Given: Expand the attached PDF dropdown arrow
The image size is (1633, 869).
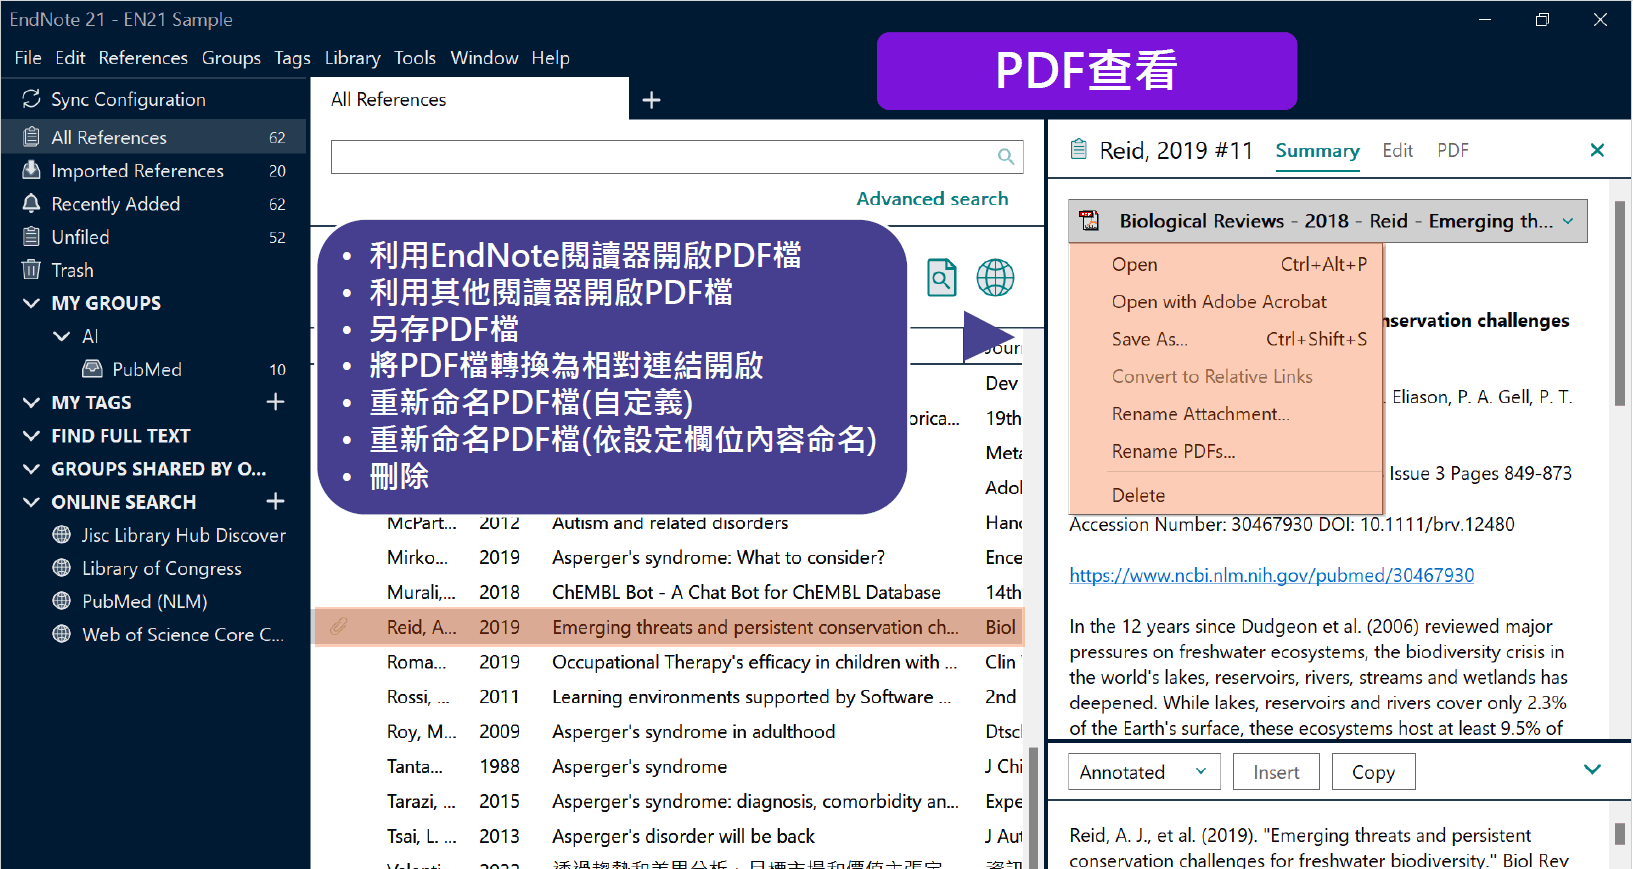Looking at the screenshot, I should [1568, 221].
